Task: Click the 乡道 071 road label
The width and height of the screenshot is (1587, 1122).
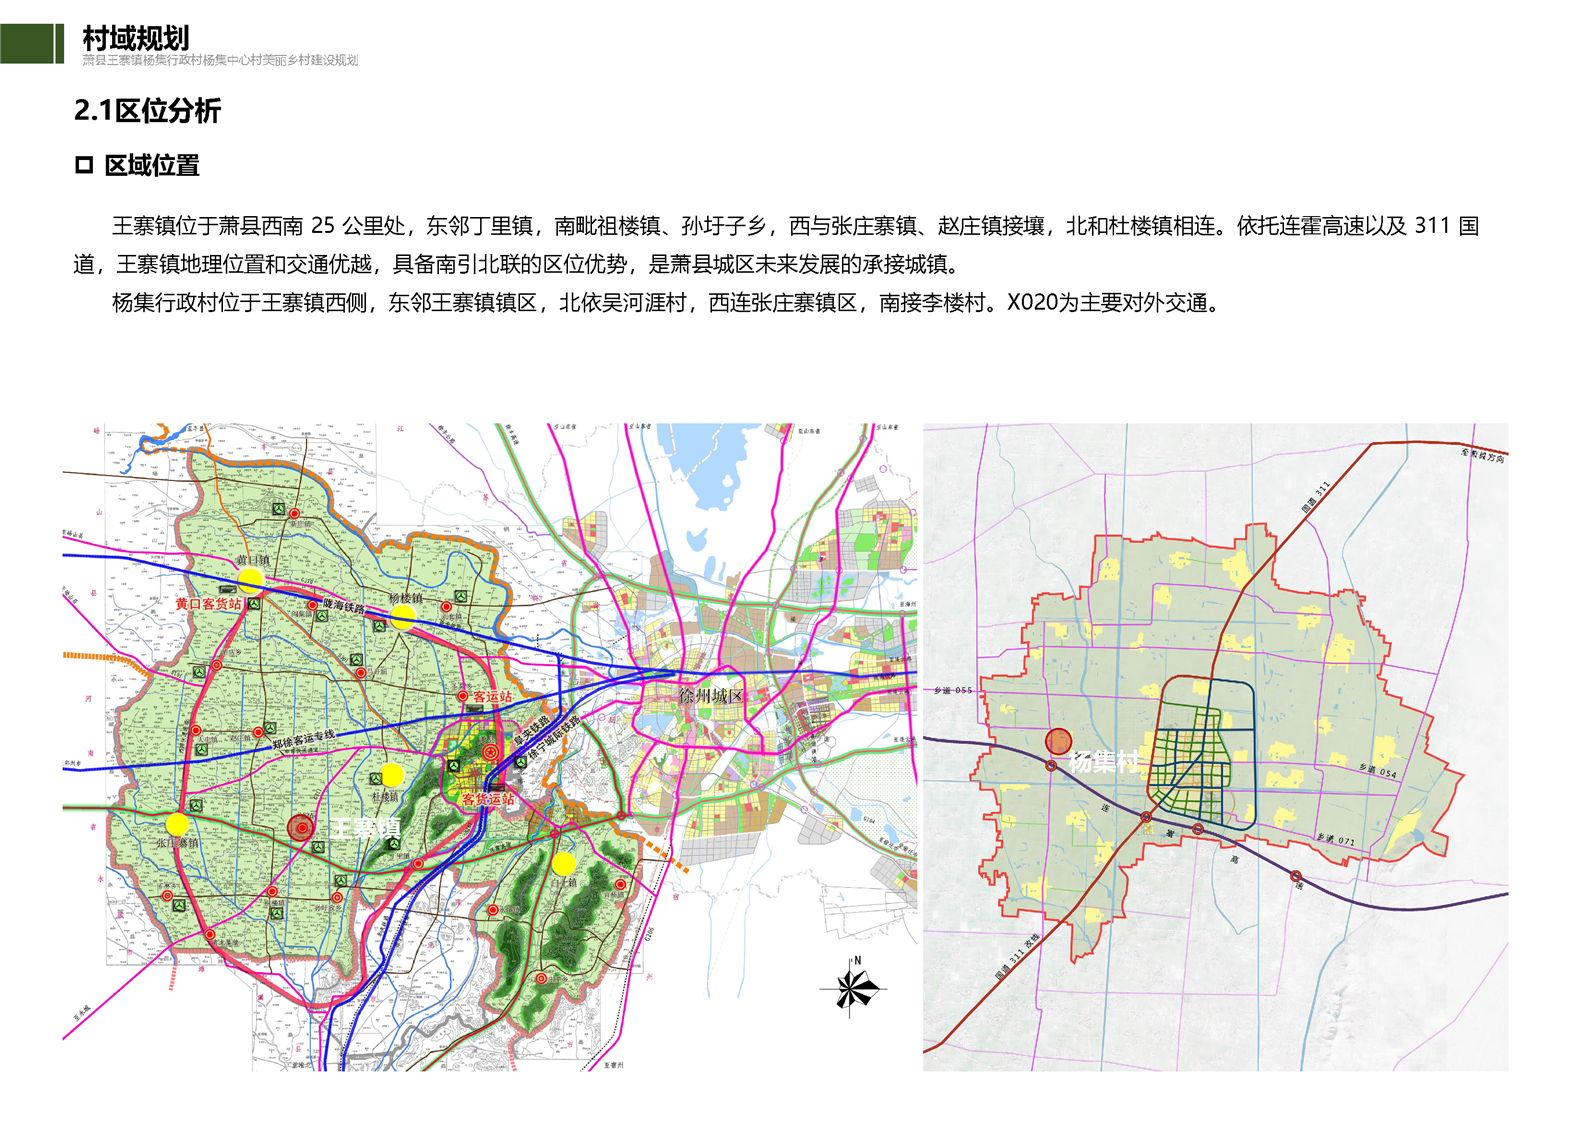Action: [x=1334, y=840]
